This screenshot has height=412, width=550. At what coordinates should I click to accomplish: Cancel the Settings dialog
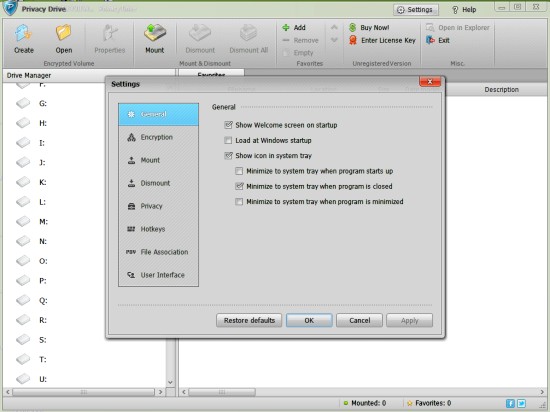[x=360, y=320]
